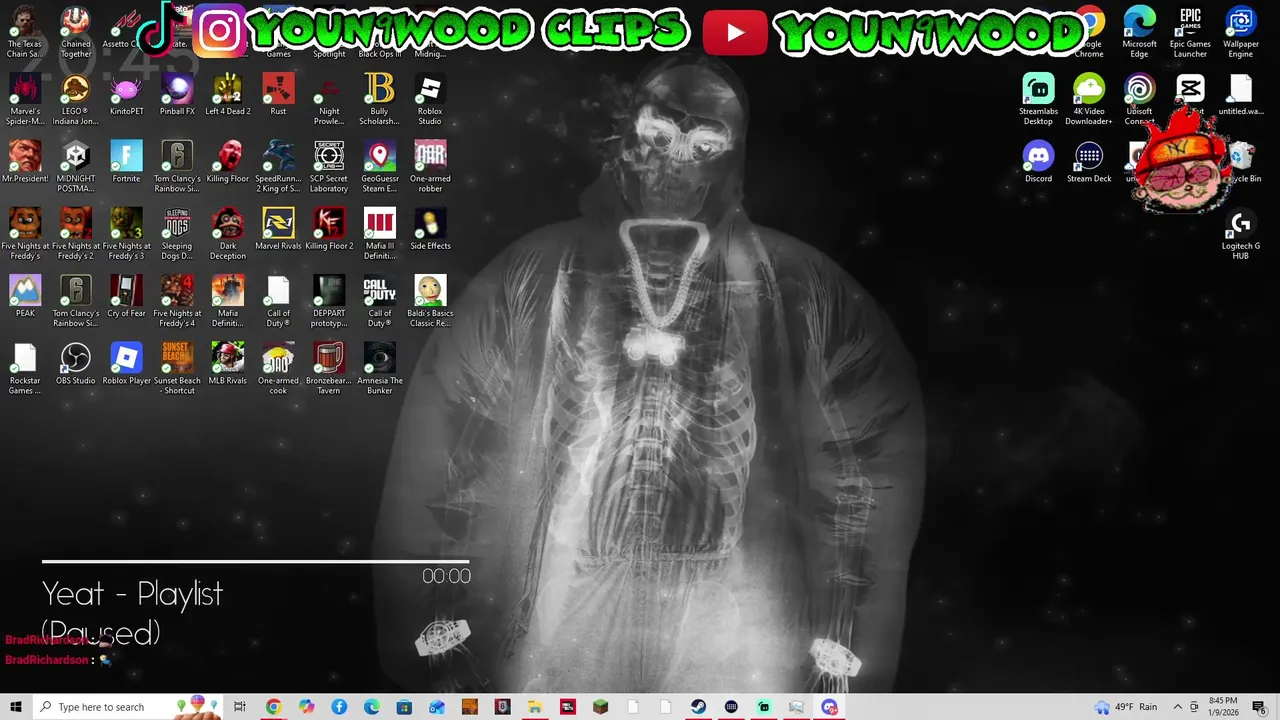Launch Discord desktop icon
This screenshot has height=720, width=1280.
1038,163
